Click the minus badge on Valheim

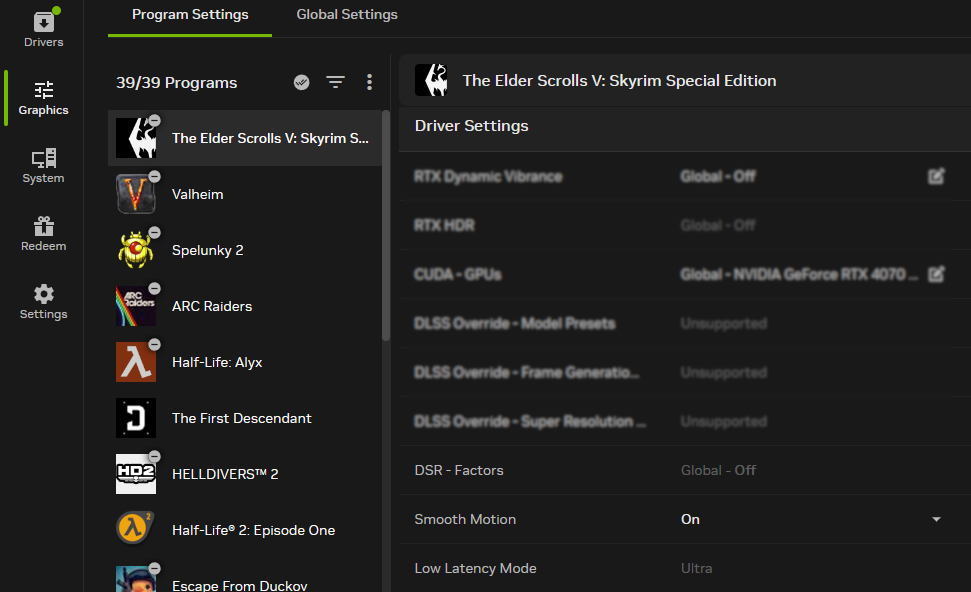155,176
